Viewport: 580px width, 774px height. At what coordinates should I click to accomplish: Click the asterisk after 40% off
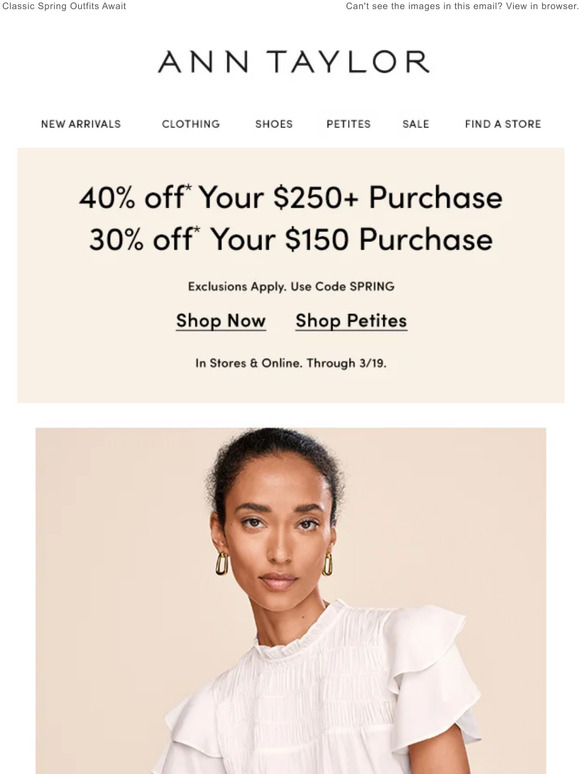click(188, 188)
